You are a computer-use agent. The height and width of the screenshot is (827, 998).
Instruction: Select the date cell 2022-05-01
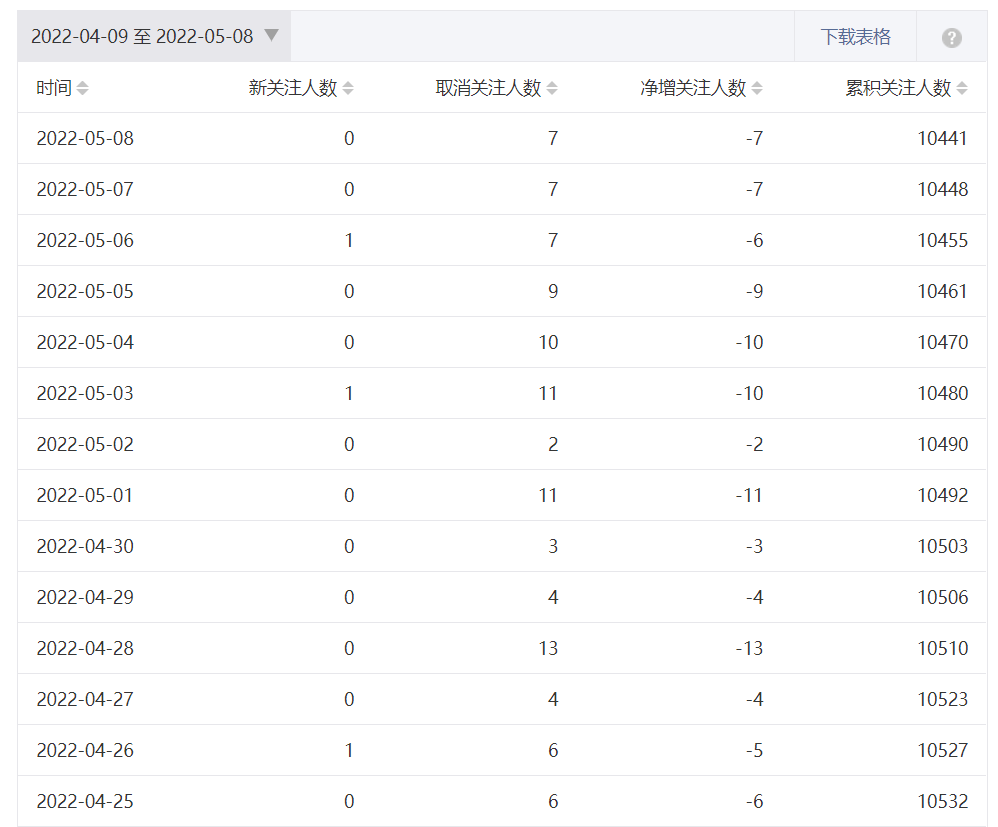pos(85,495)
